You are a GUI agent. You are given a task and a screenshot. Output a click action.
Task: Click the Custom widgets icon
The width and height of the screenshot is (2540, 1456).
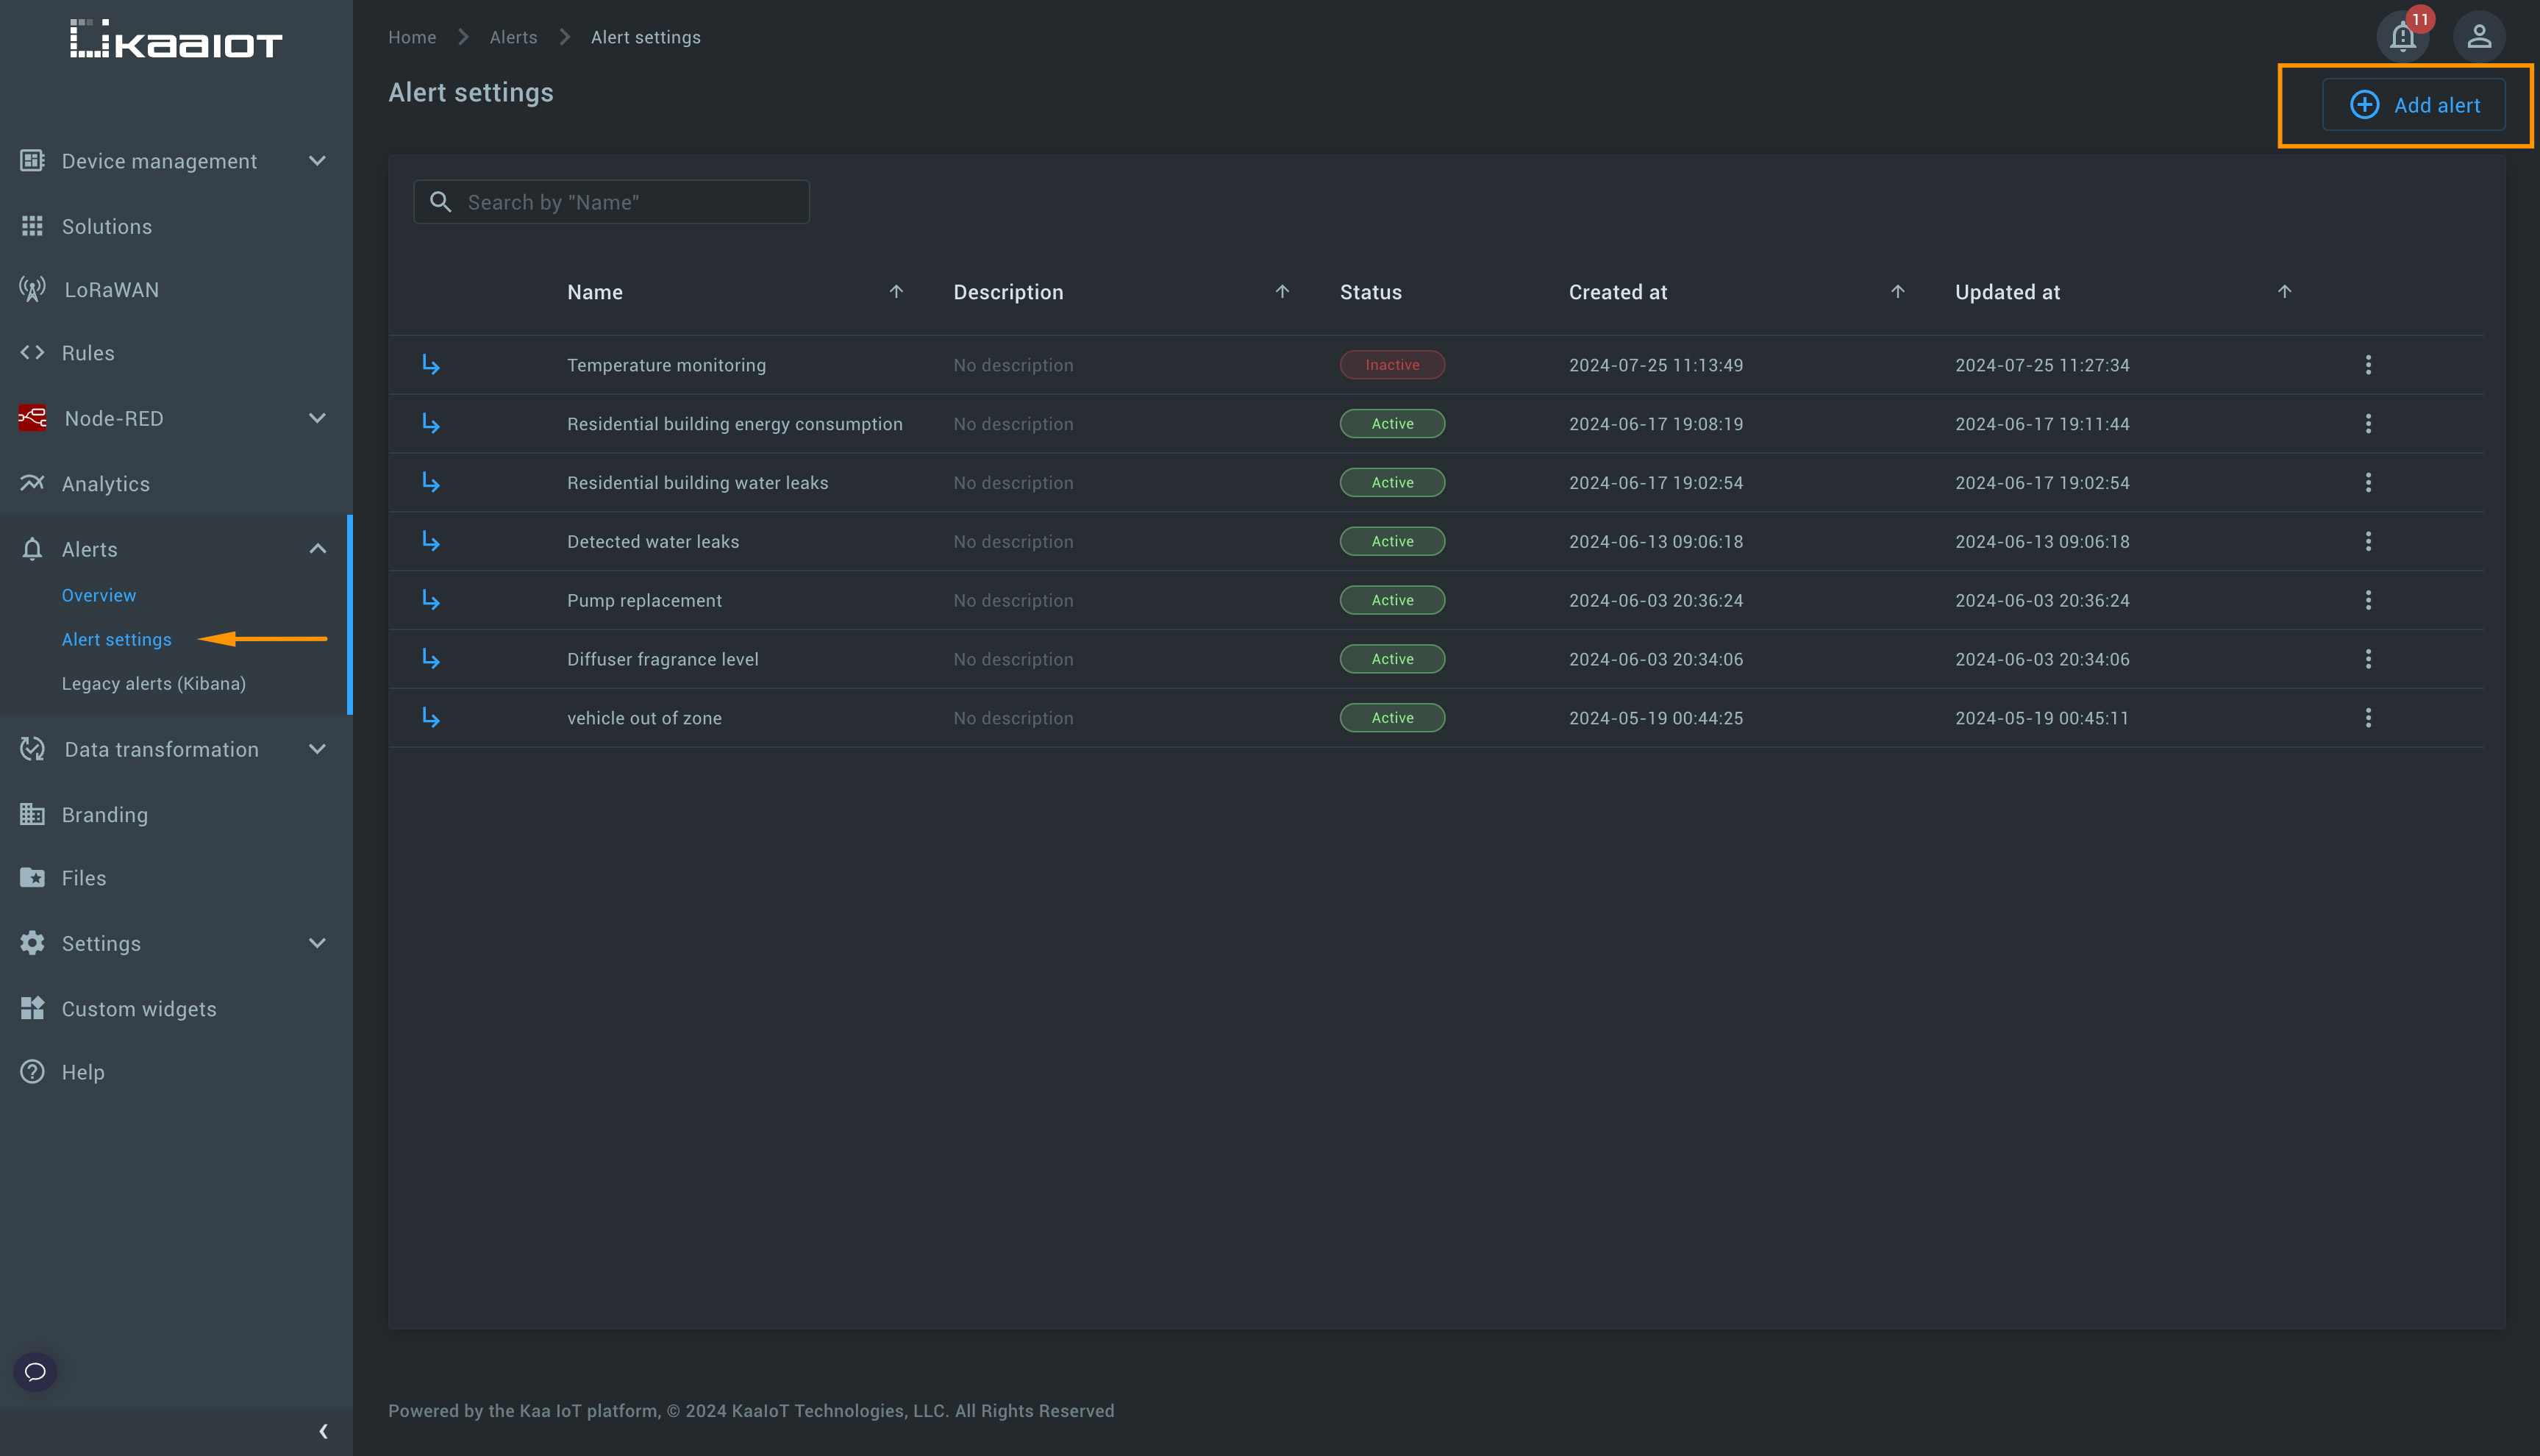(32, 1008)
